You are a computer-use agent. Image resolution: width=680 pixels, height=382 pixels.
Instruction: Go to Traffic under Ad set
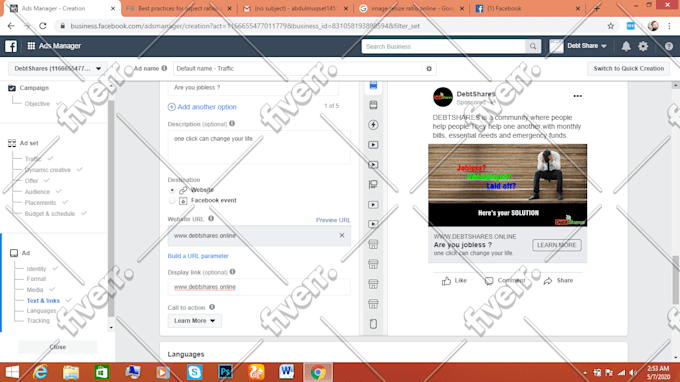pyautogui.click(x=33, y=159)
